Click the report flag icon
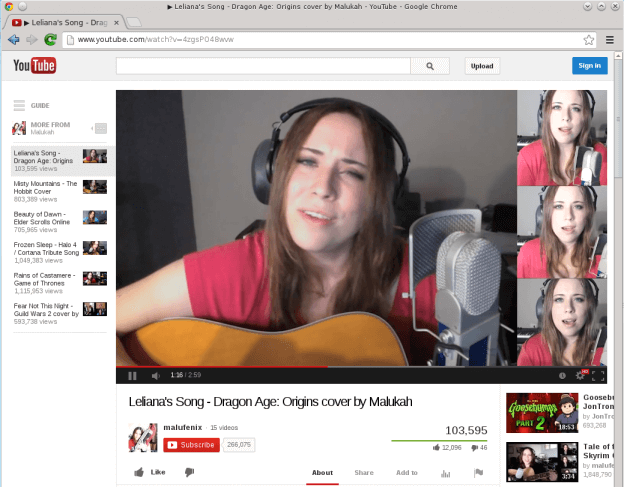The image size is (624, 487). [478, 473]
